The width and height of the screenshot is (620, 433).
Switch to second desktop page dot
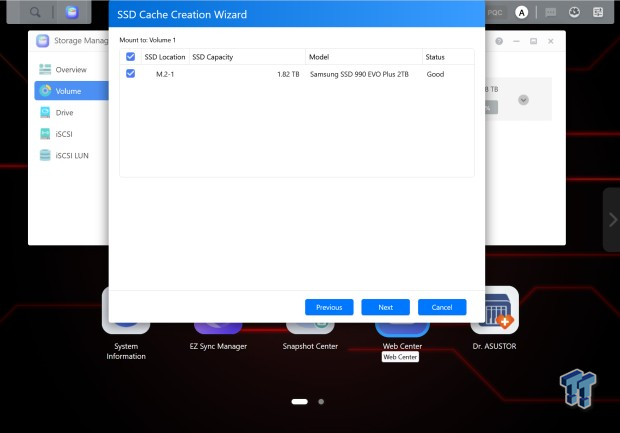(x=321, y=401)
